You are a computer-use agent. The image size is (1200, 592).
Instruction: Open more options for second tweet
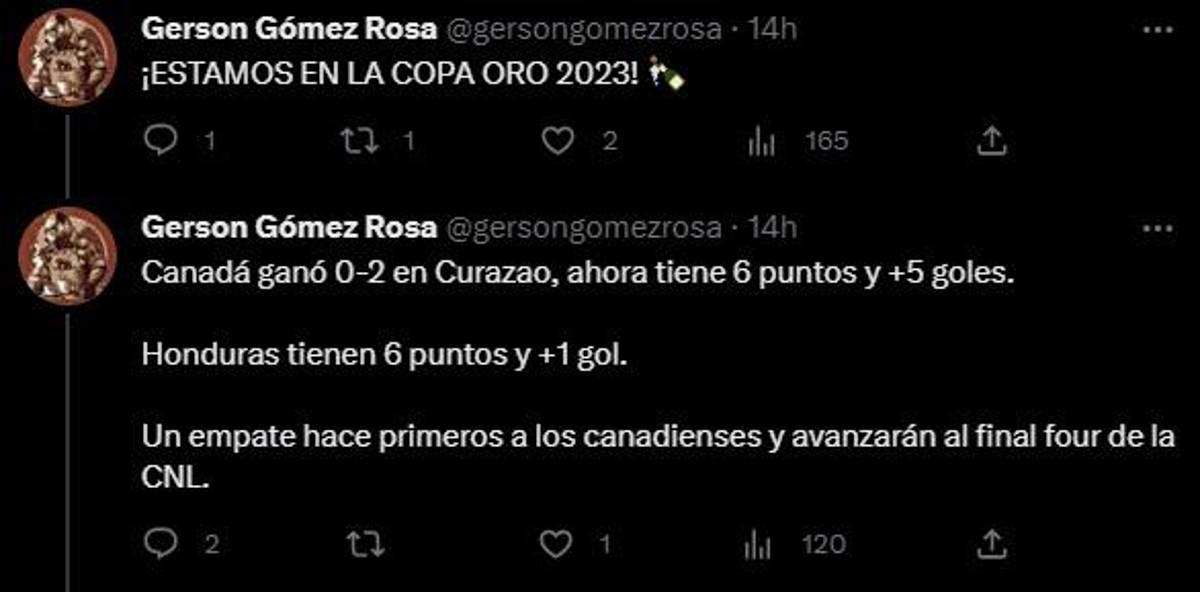pyautogui.click(x=1157, y=229)
